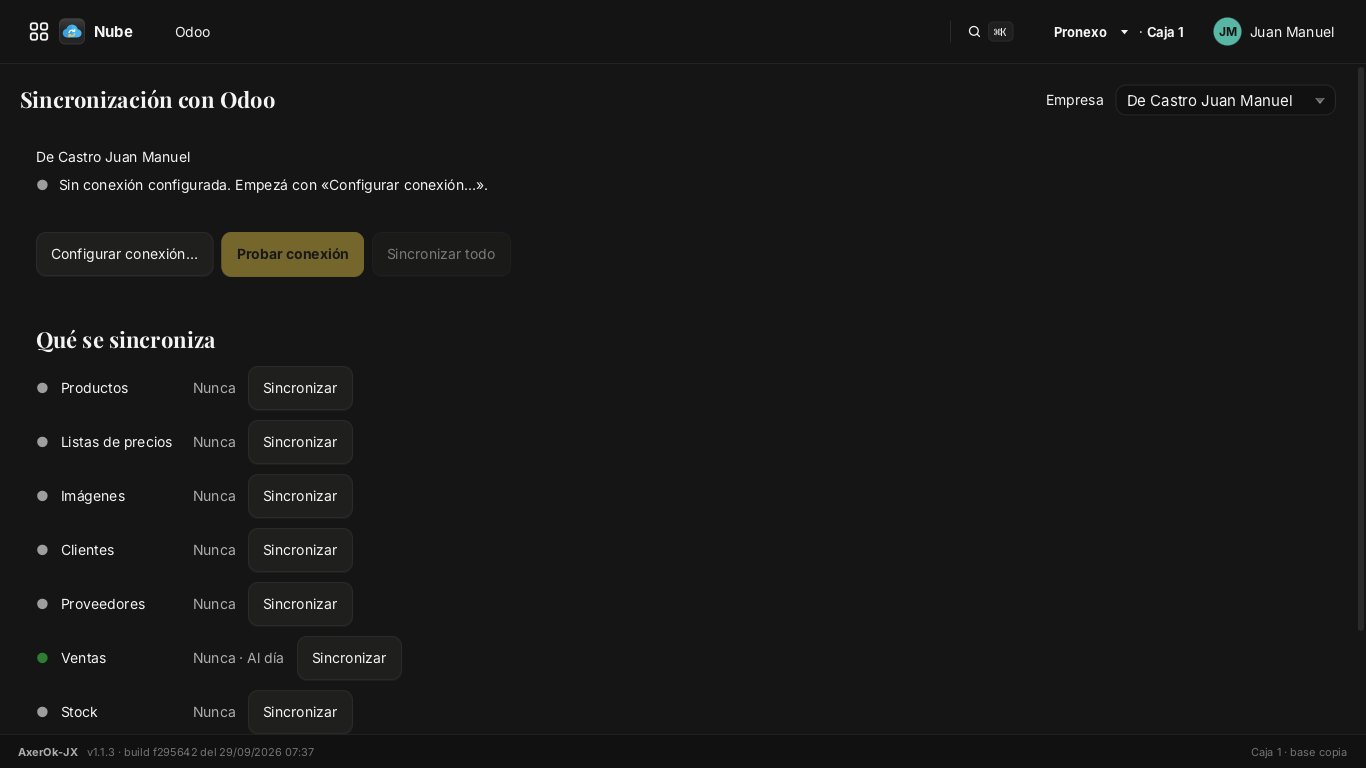Click the vertical page scrollbar
Screen dimensions: 1366x768
coord(1360,350)
